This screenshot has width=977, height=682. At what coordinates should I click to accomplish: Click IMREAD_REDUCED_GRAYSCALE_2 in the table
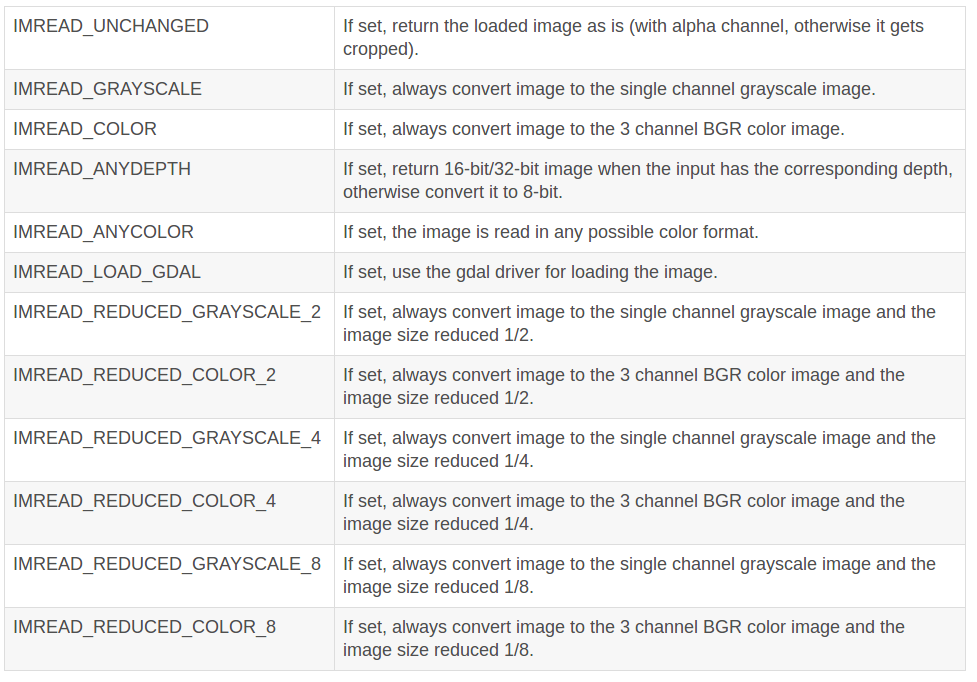point(167,311)
